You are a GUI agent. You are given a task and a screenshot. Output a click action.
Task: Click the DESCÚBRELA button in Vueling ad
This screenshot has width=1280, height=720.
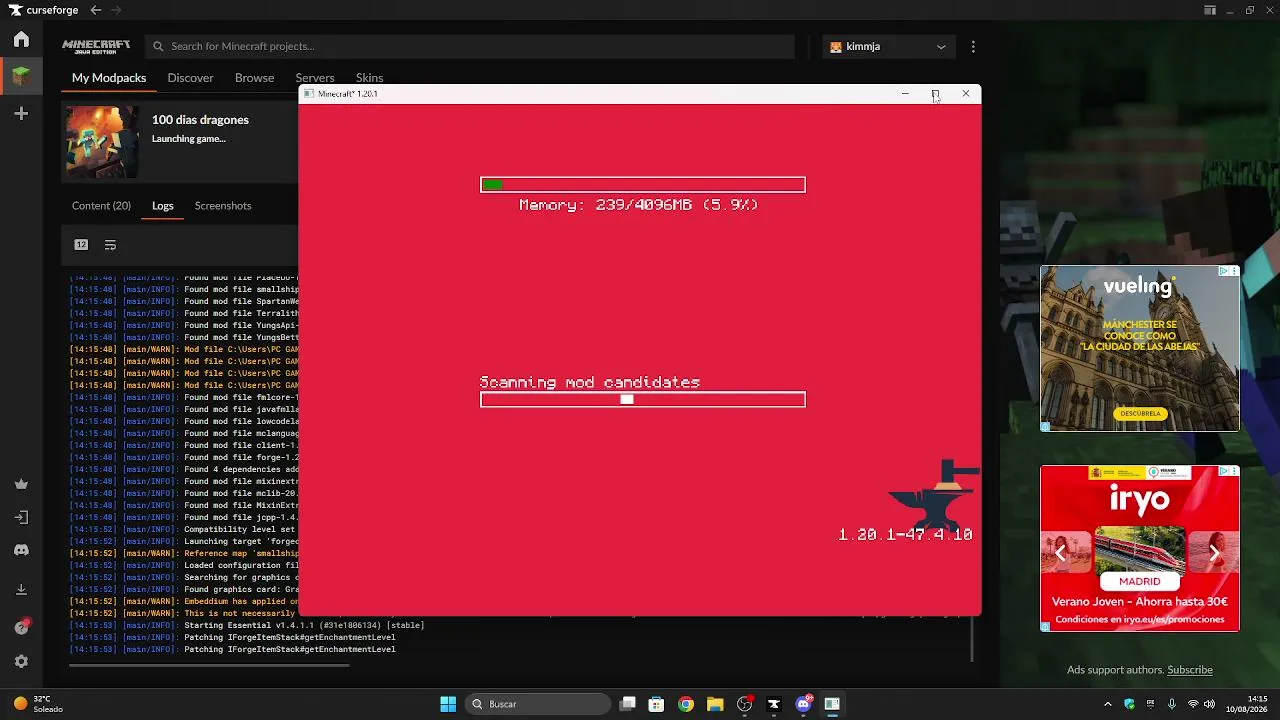(1140, 413)
